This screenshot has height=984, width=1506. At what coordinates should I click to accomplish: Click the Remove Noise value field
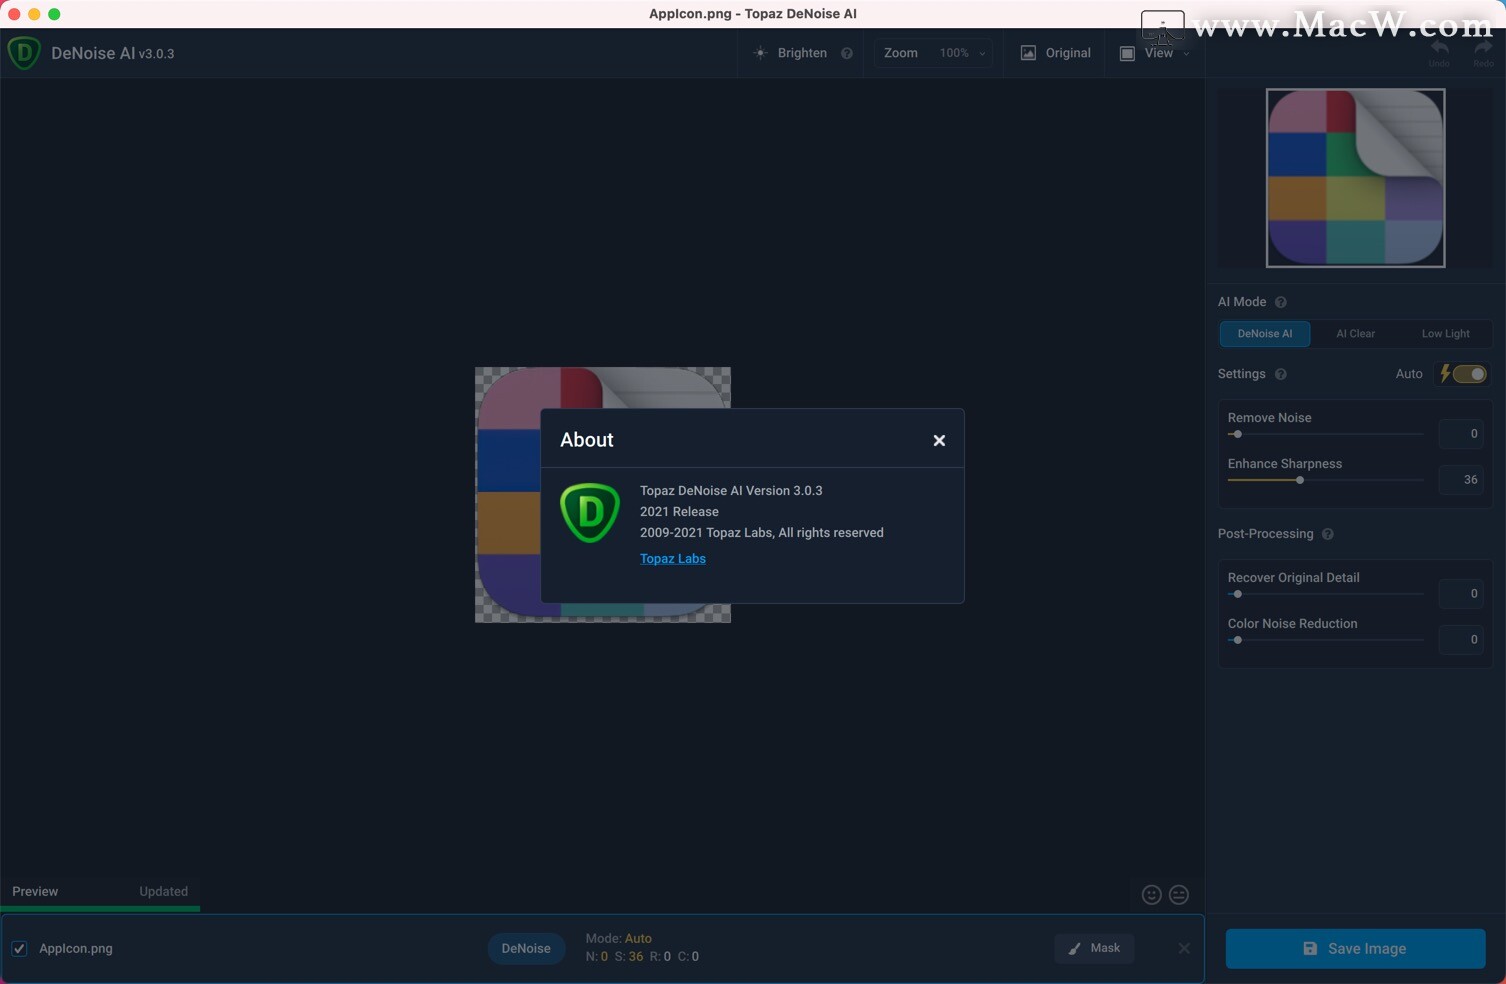[1461, 434]
